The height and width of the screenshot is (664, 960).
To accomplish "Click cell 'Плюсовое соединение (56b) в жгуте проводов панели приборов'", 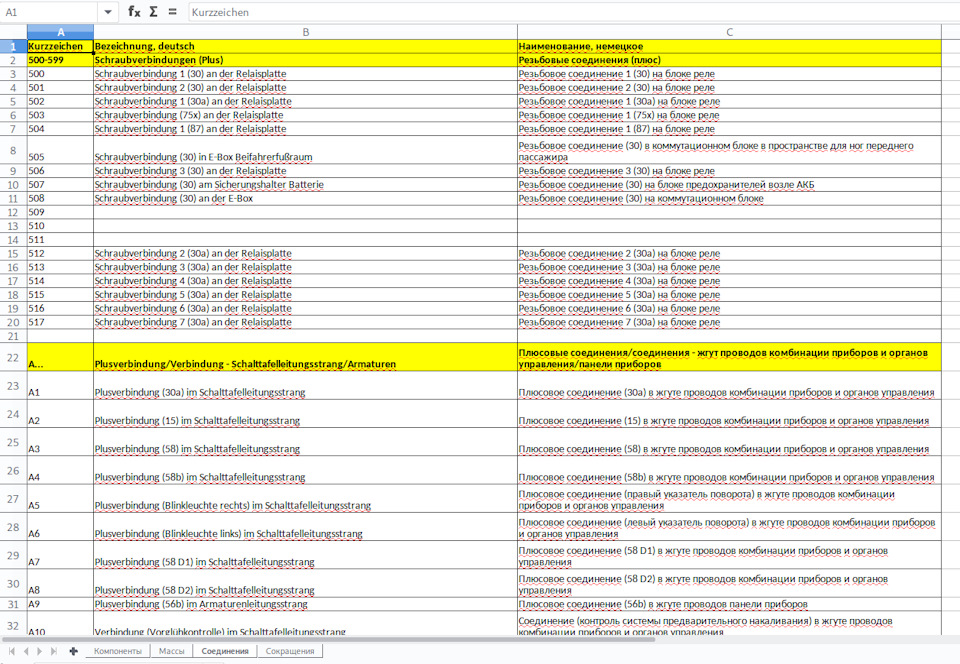I will 729,604.
